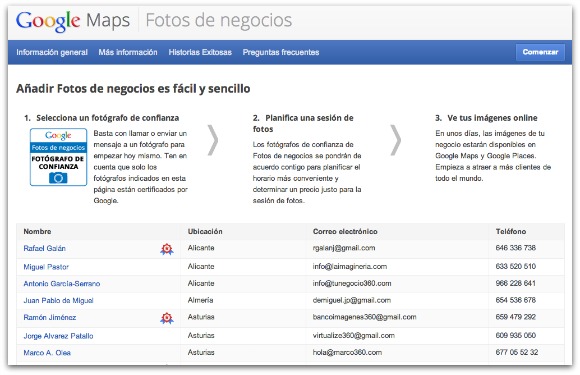Open Preguntas frecuentes section

[281, 52]
